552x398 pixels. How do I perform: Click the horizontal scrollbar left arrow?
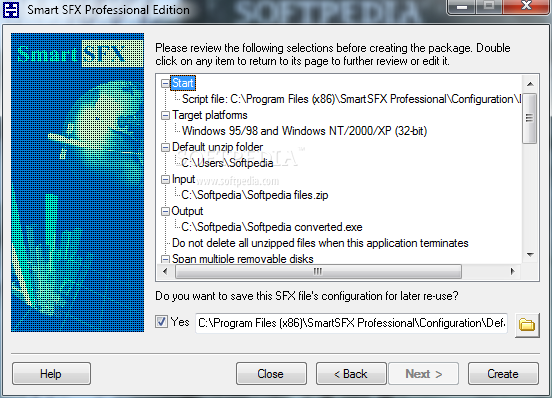coord(165,271)
